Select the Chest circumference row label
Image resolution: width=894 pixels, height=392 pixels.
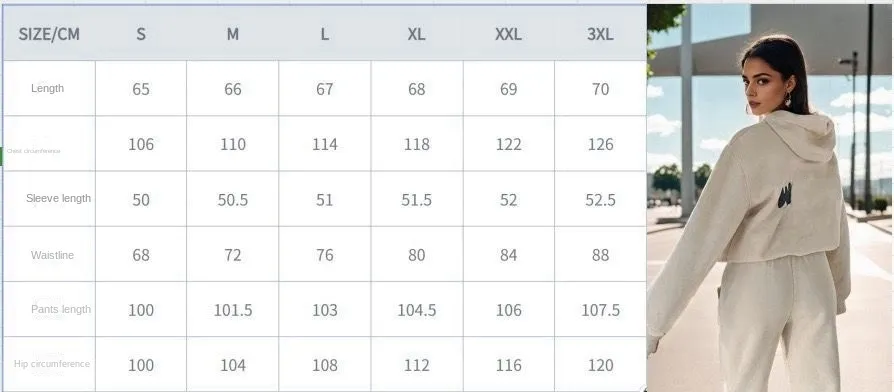[33, 151]
